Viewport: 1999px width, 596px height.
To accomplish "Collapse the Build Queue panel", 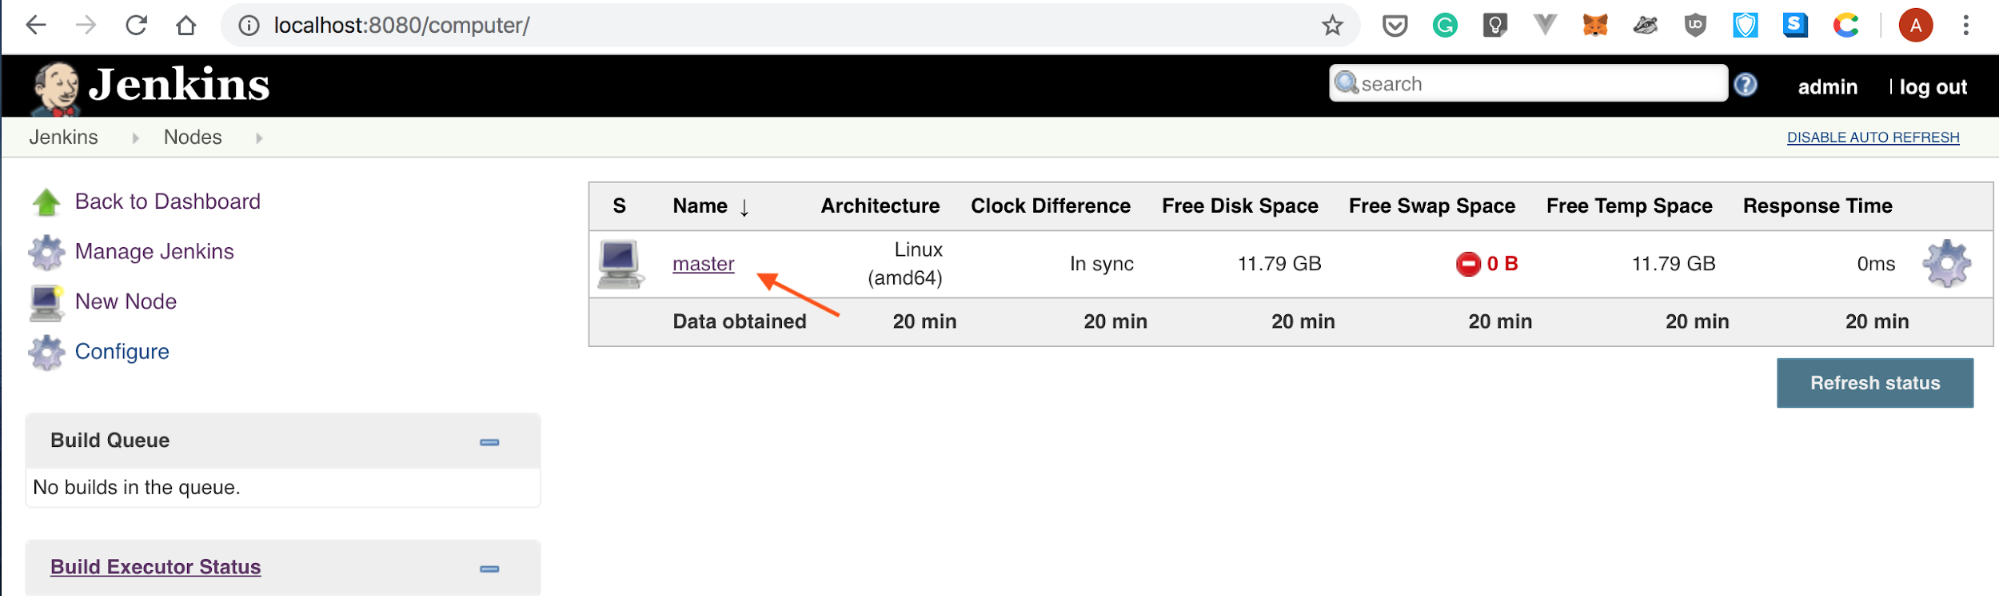I will [489, 442].
